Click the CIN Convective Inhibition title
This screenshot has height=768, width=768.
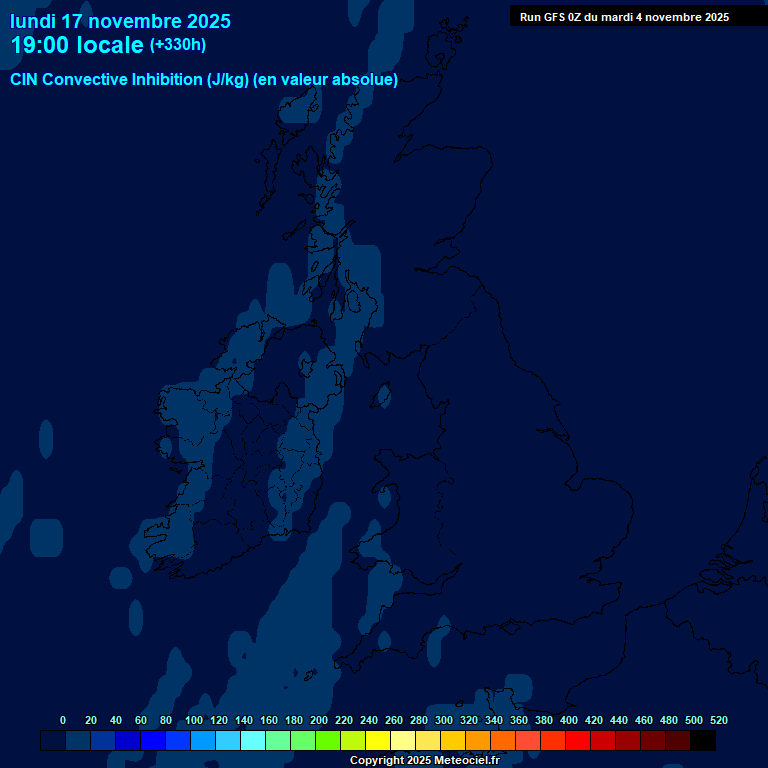[204, 80]
